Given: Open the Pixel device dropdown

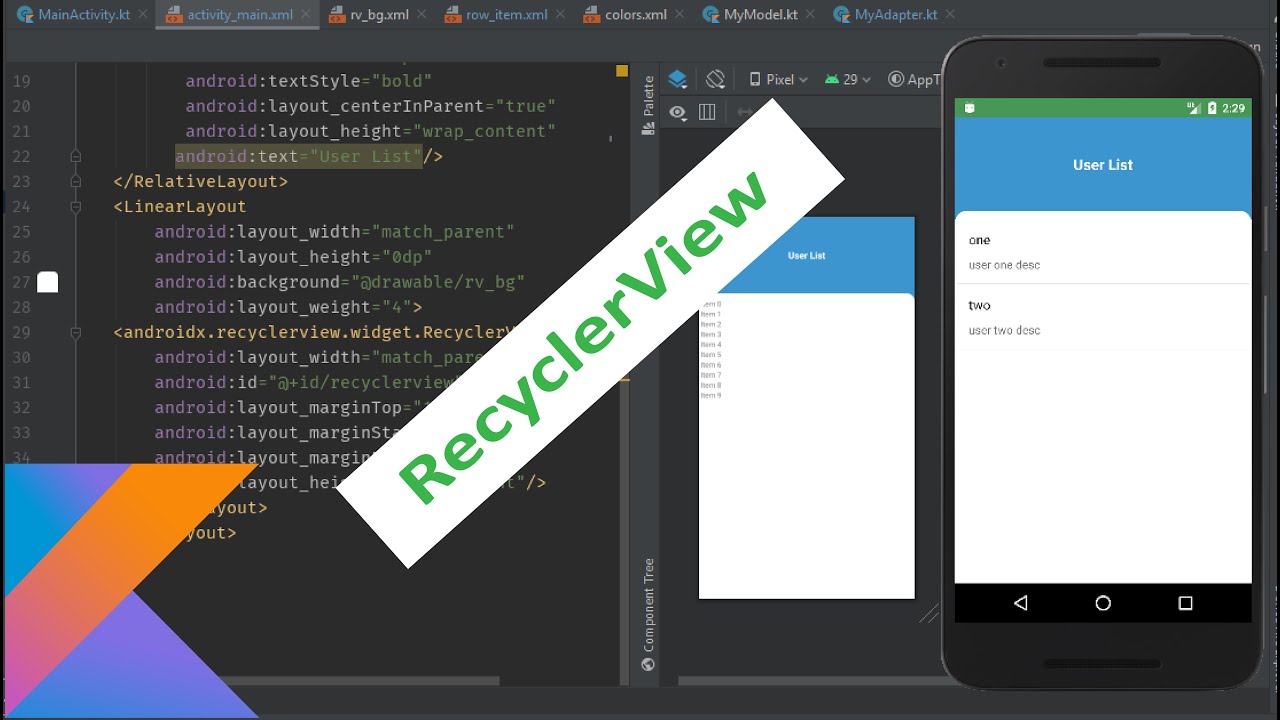Looking at the screenshot, I should click(x=778, y=79).
